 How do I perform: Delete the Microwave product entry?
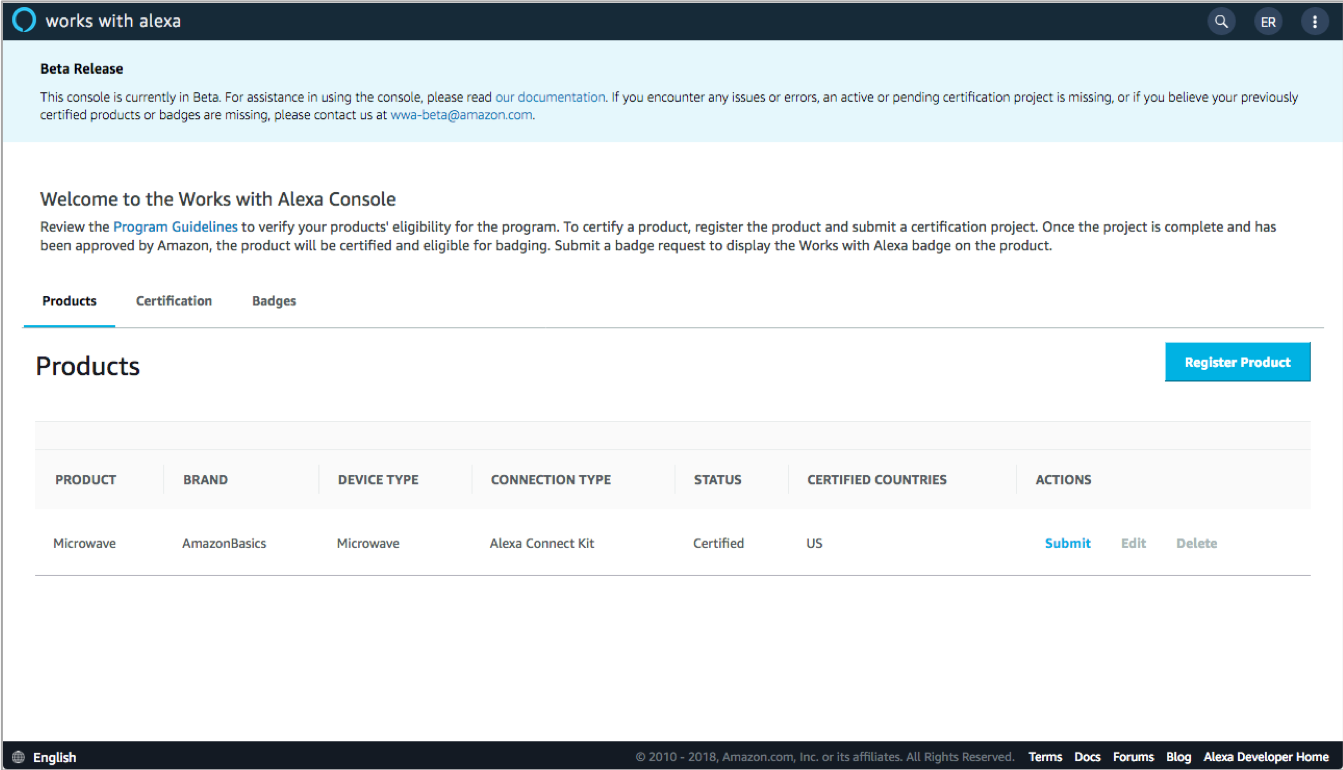[1196, 543]
